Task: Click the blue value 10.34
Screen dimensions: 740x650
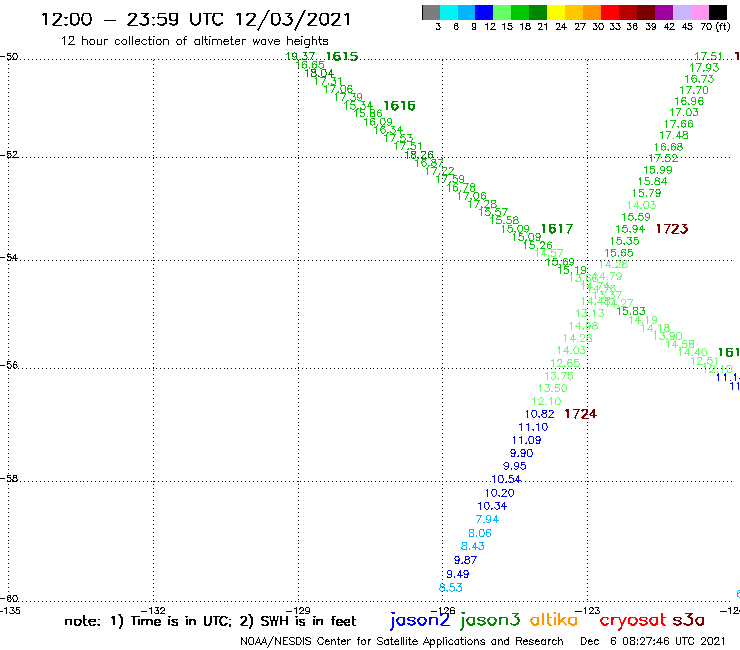Action: pyautogui.click(x=492, y=506)
